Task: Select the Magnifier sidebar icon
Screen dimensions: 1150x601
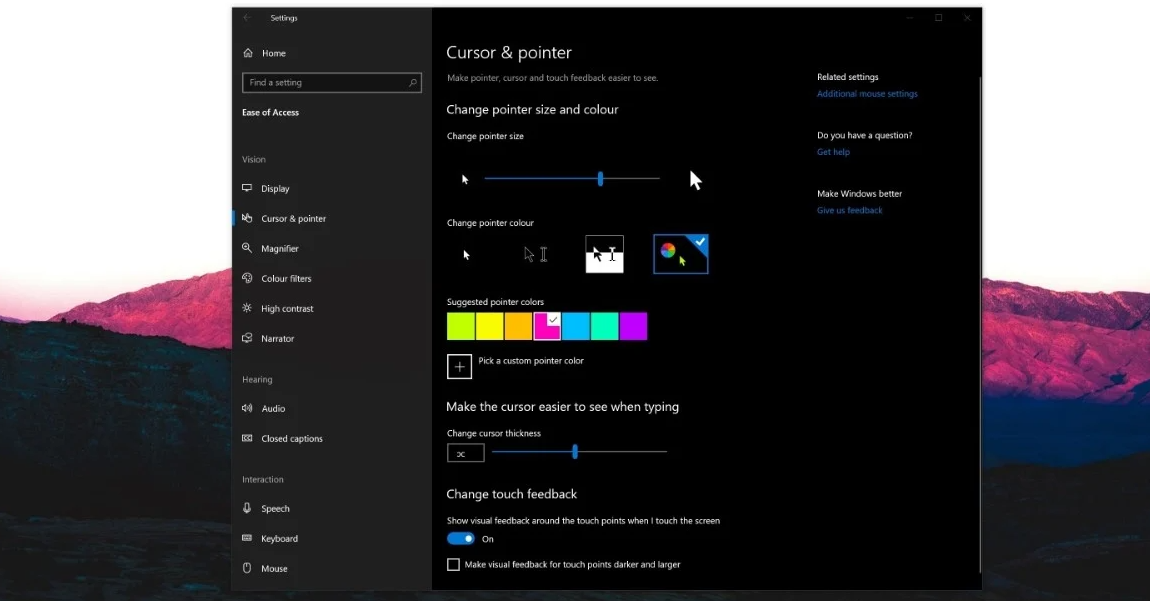Action: point(248,248)
